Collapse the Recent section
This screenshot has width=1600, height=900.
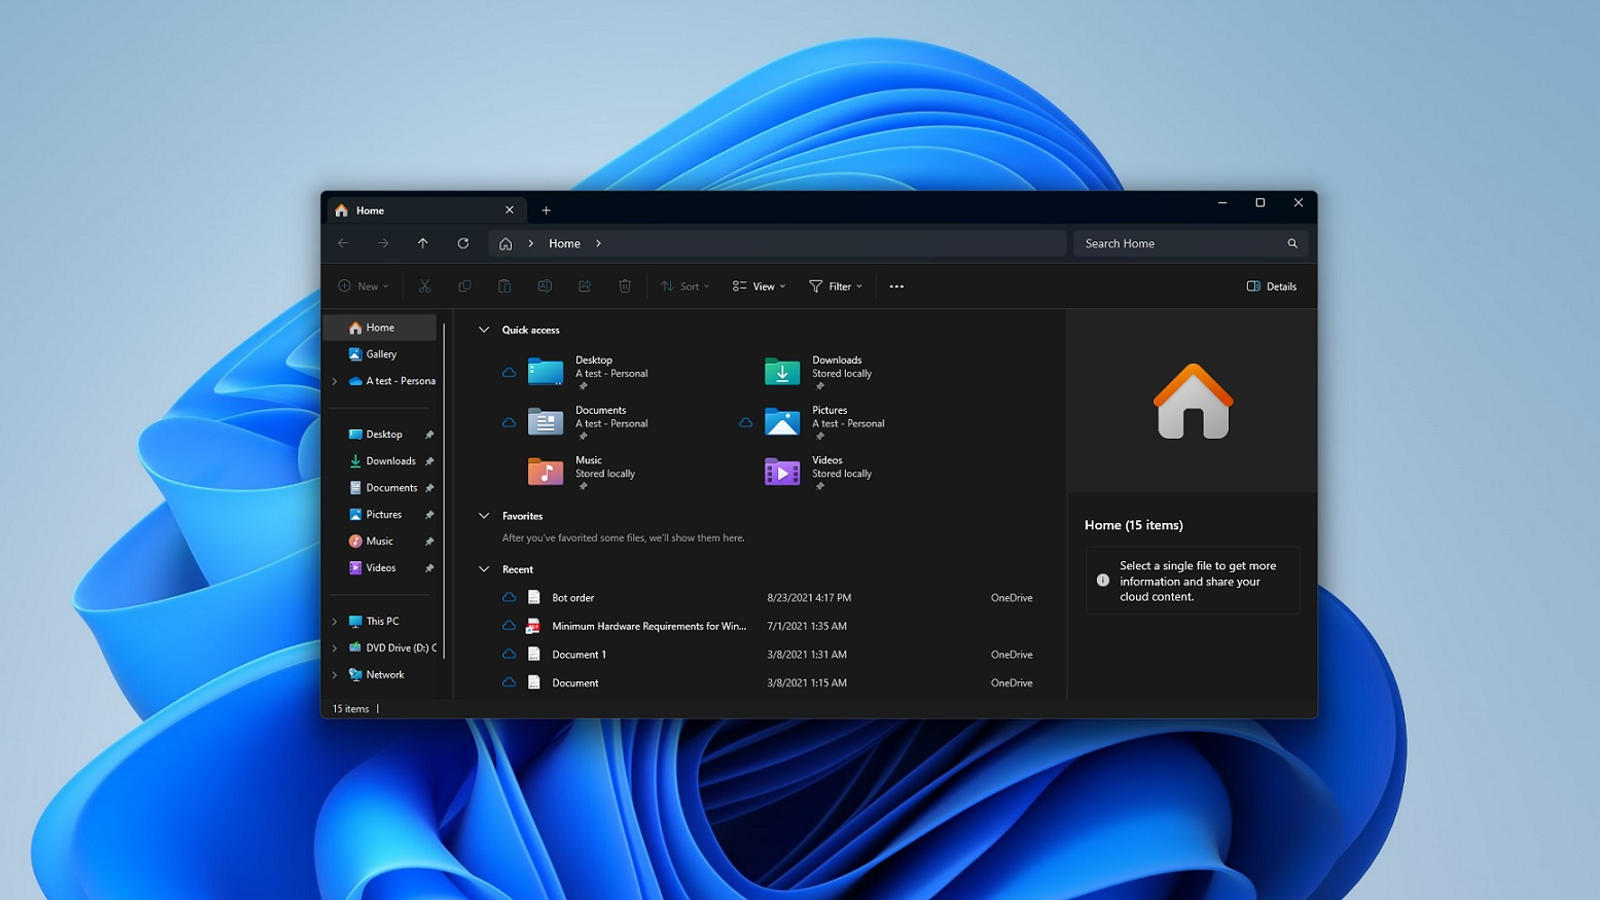pos(484,569)
